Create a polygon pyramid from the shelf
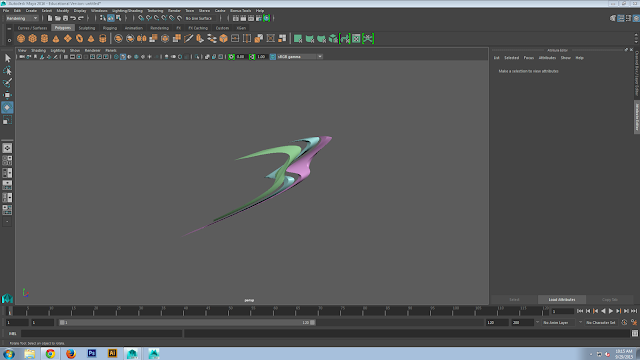This screenshot has width=640, height=360. 91,38
